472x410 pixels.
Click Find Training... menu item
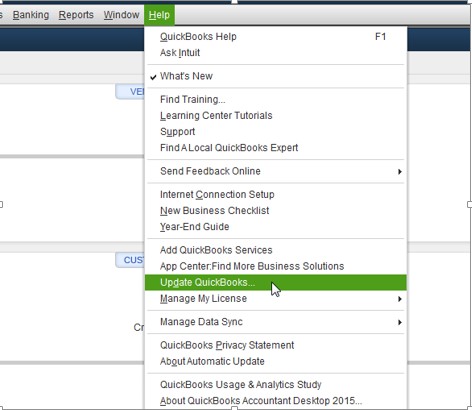click(276, 99)
